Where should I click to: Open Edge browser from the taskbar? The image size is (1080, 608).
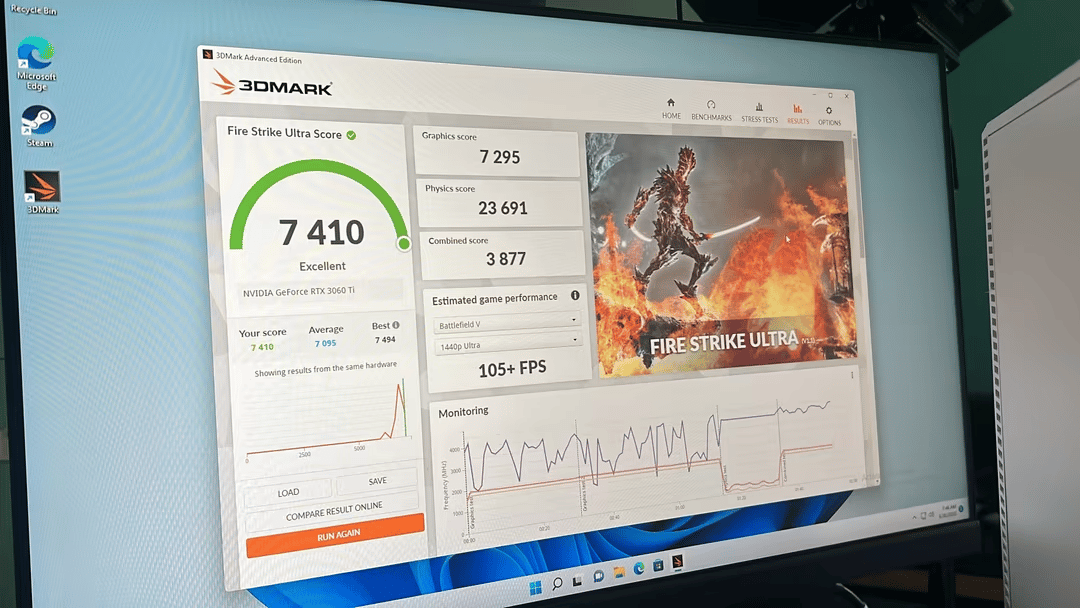point(638,569)
